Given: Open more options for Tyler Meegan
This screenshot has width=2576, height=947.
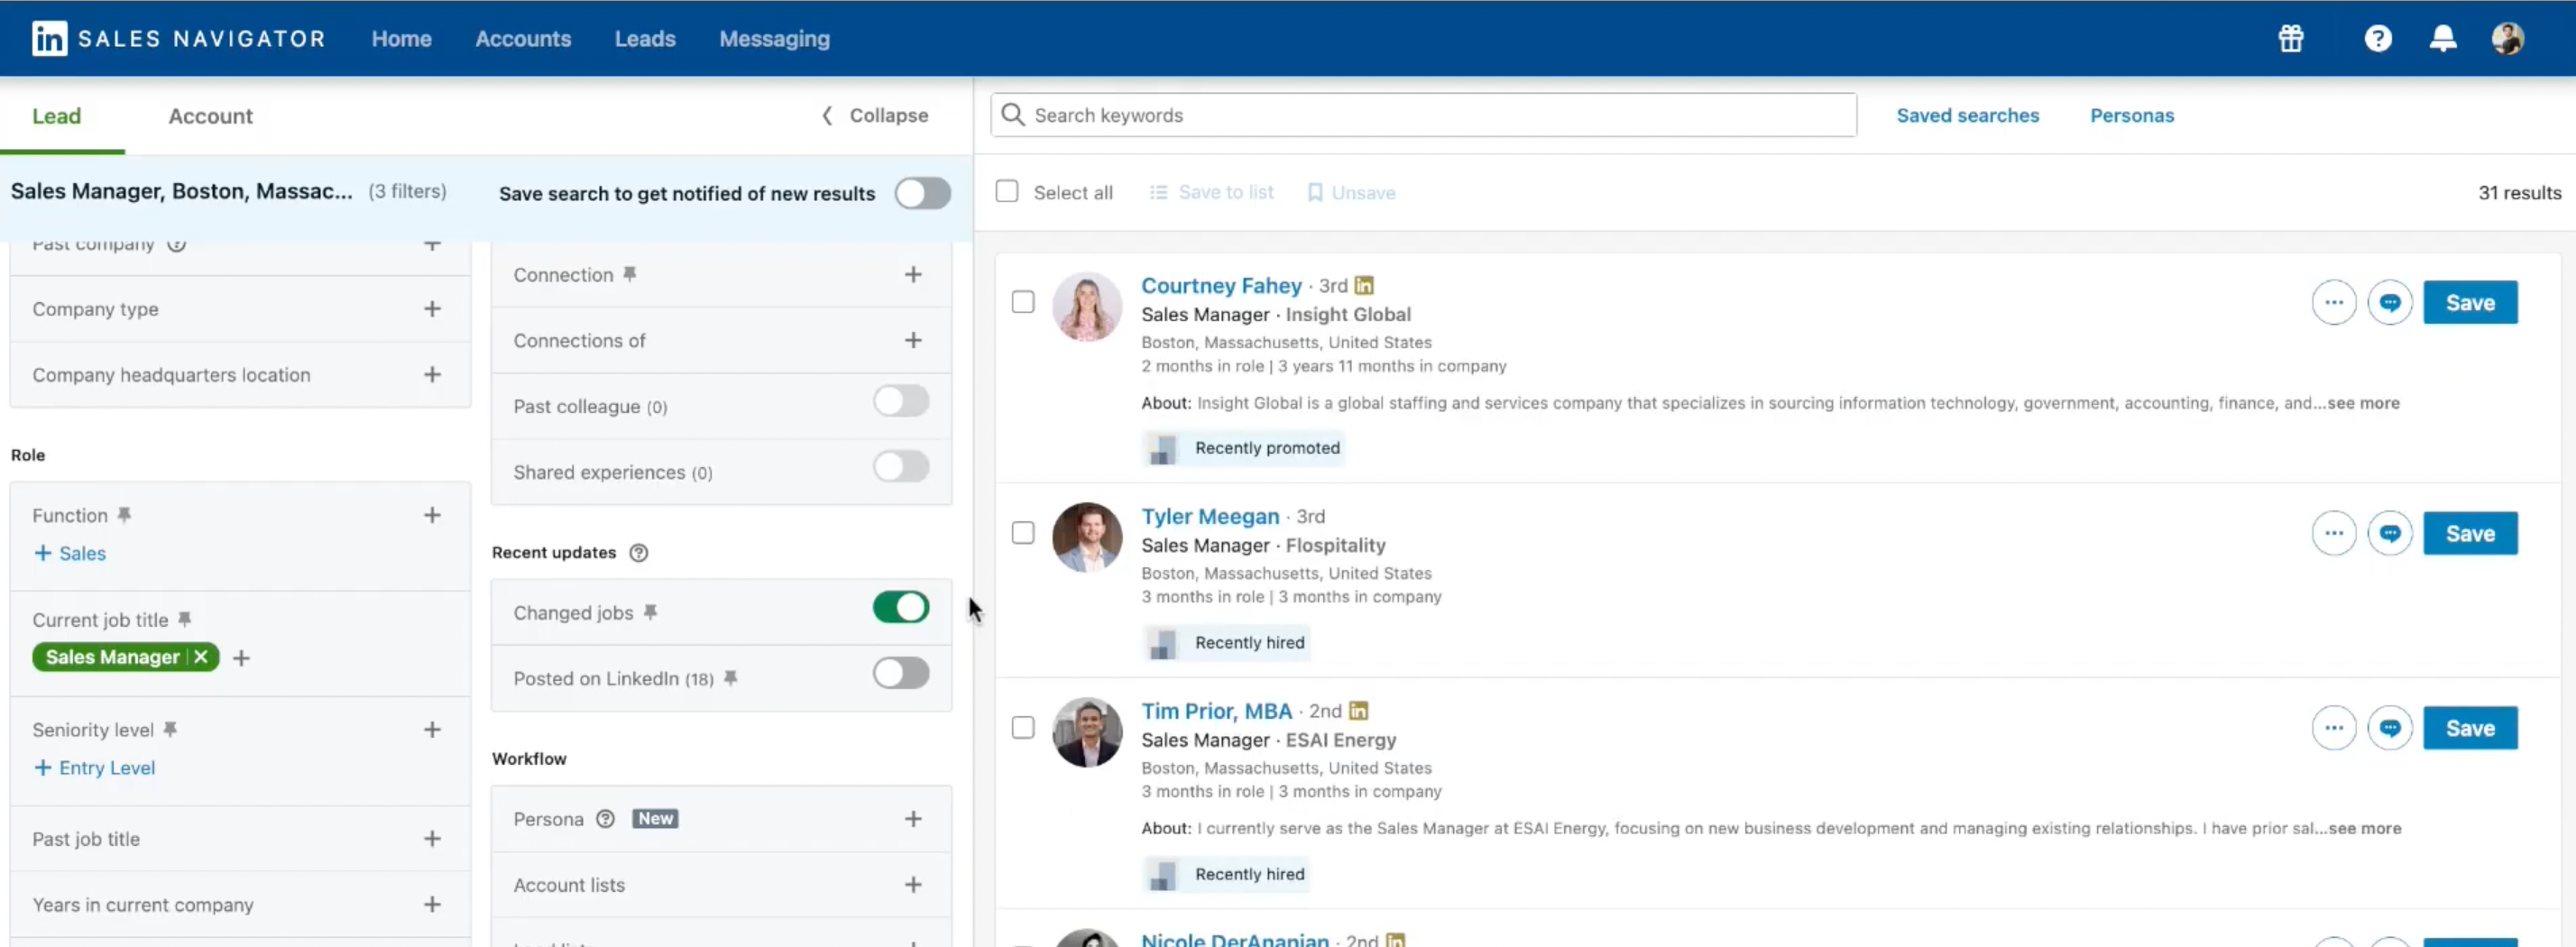Looking at the screenshot, I should (2333, 534).
